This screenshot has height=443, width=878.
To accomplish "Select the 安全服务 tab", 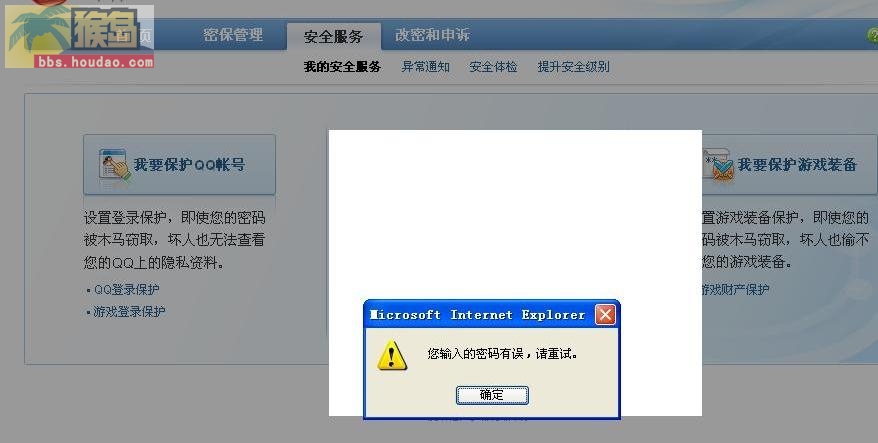I will 334,36.
